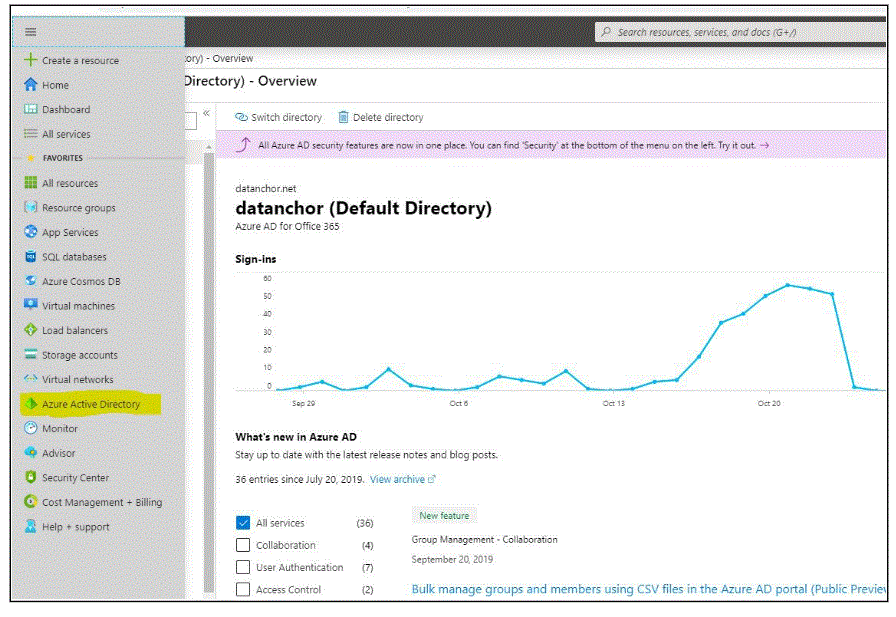
Task: Select Azure Active Directory in the sidebar
Action: [x=91, y=404]
